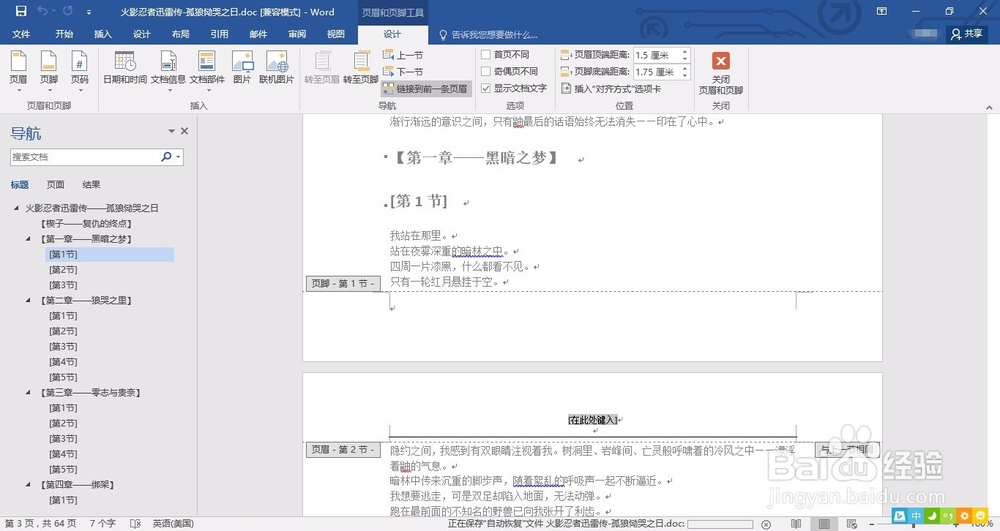Switch to read mode view icon
Viewport: 1000px width, 531px height.
796,524
